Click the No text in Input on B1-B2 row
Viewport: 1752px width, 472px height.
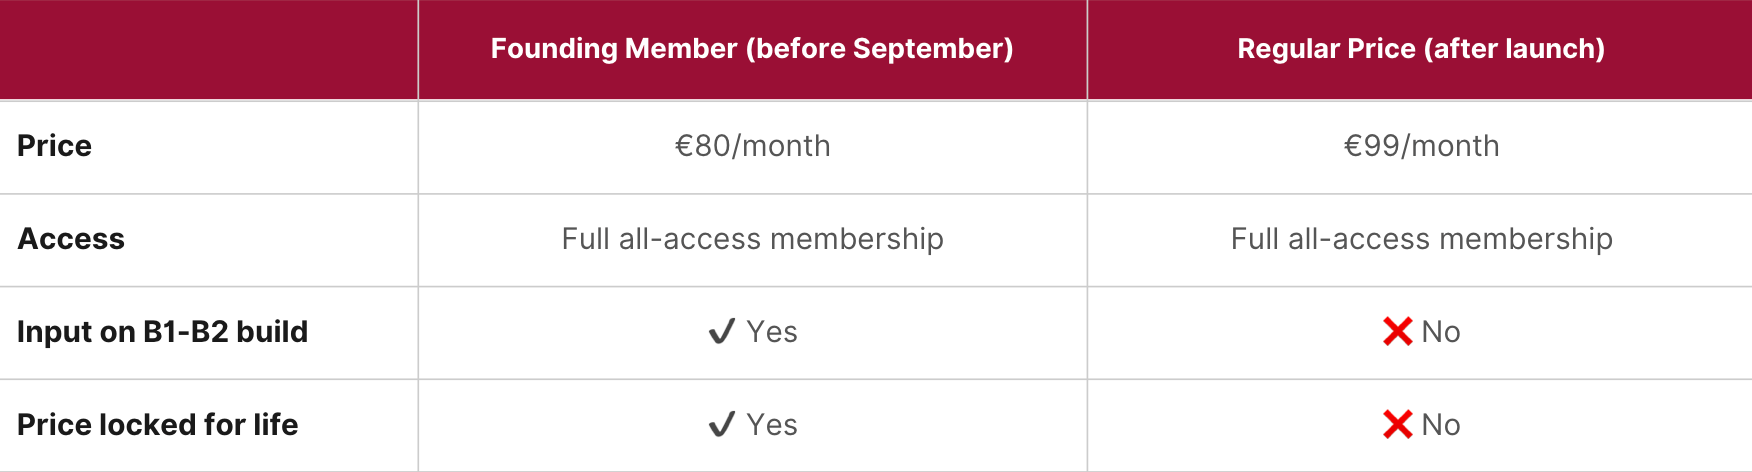(1441, 332)
